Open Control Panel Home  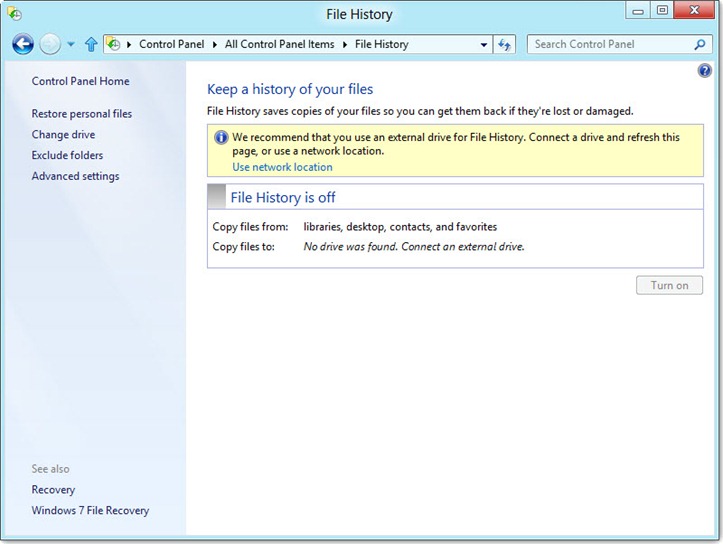[80, 81]
